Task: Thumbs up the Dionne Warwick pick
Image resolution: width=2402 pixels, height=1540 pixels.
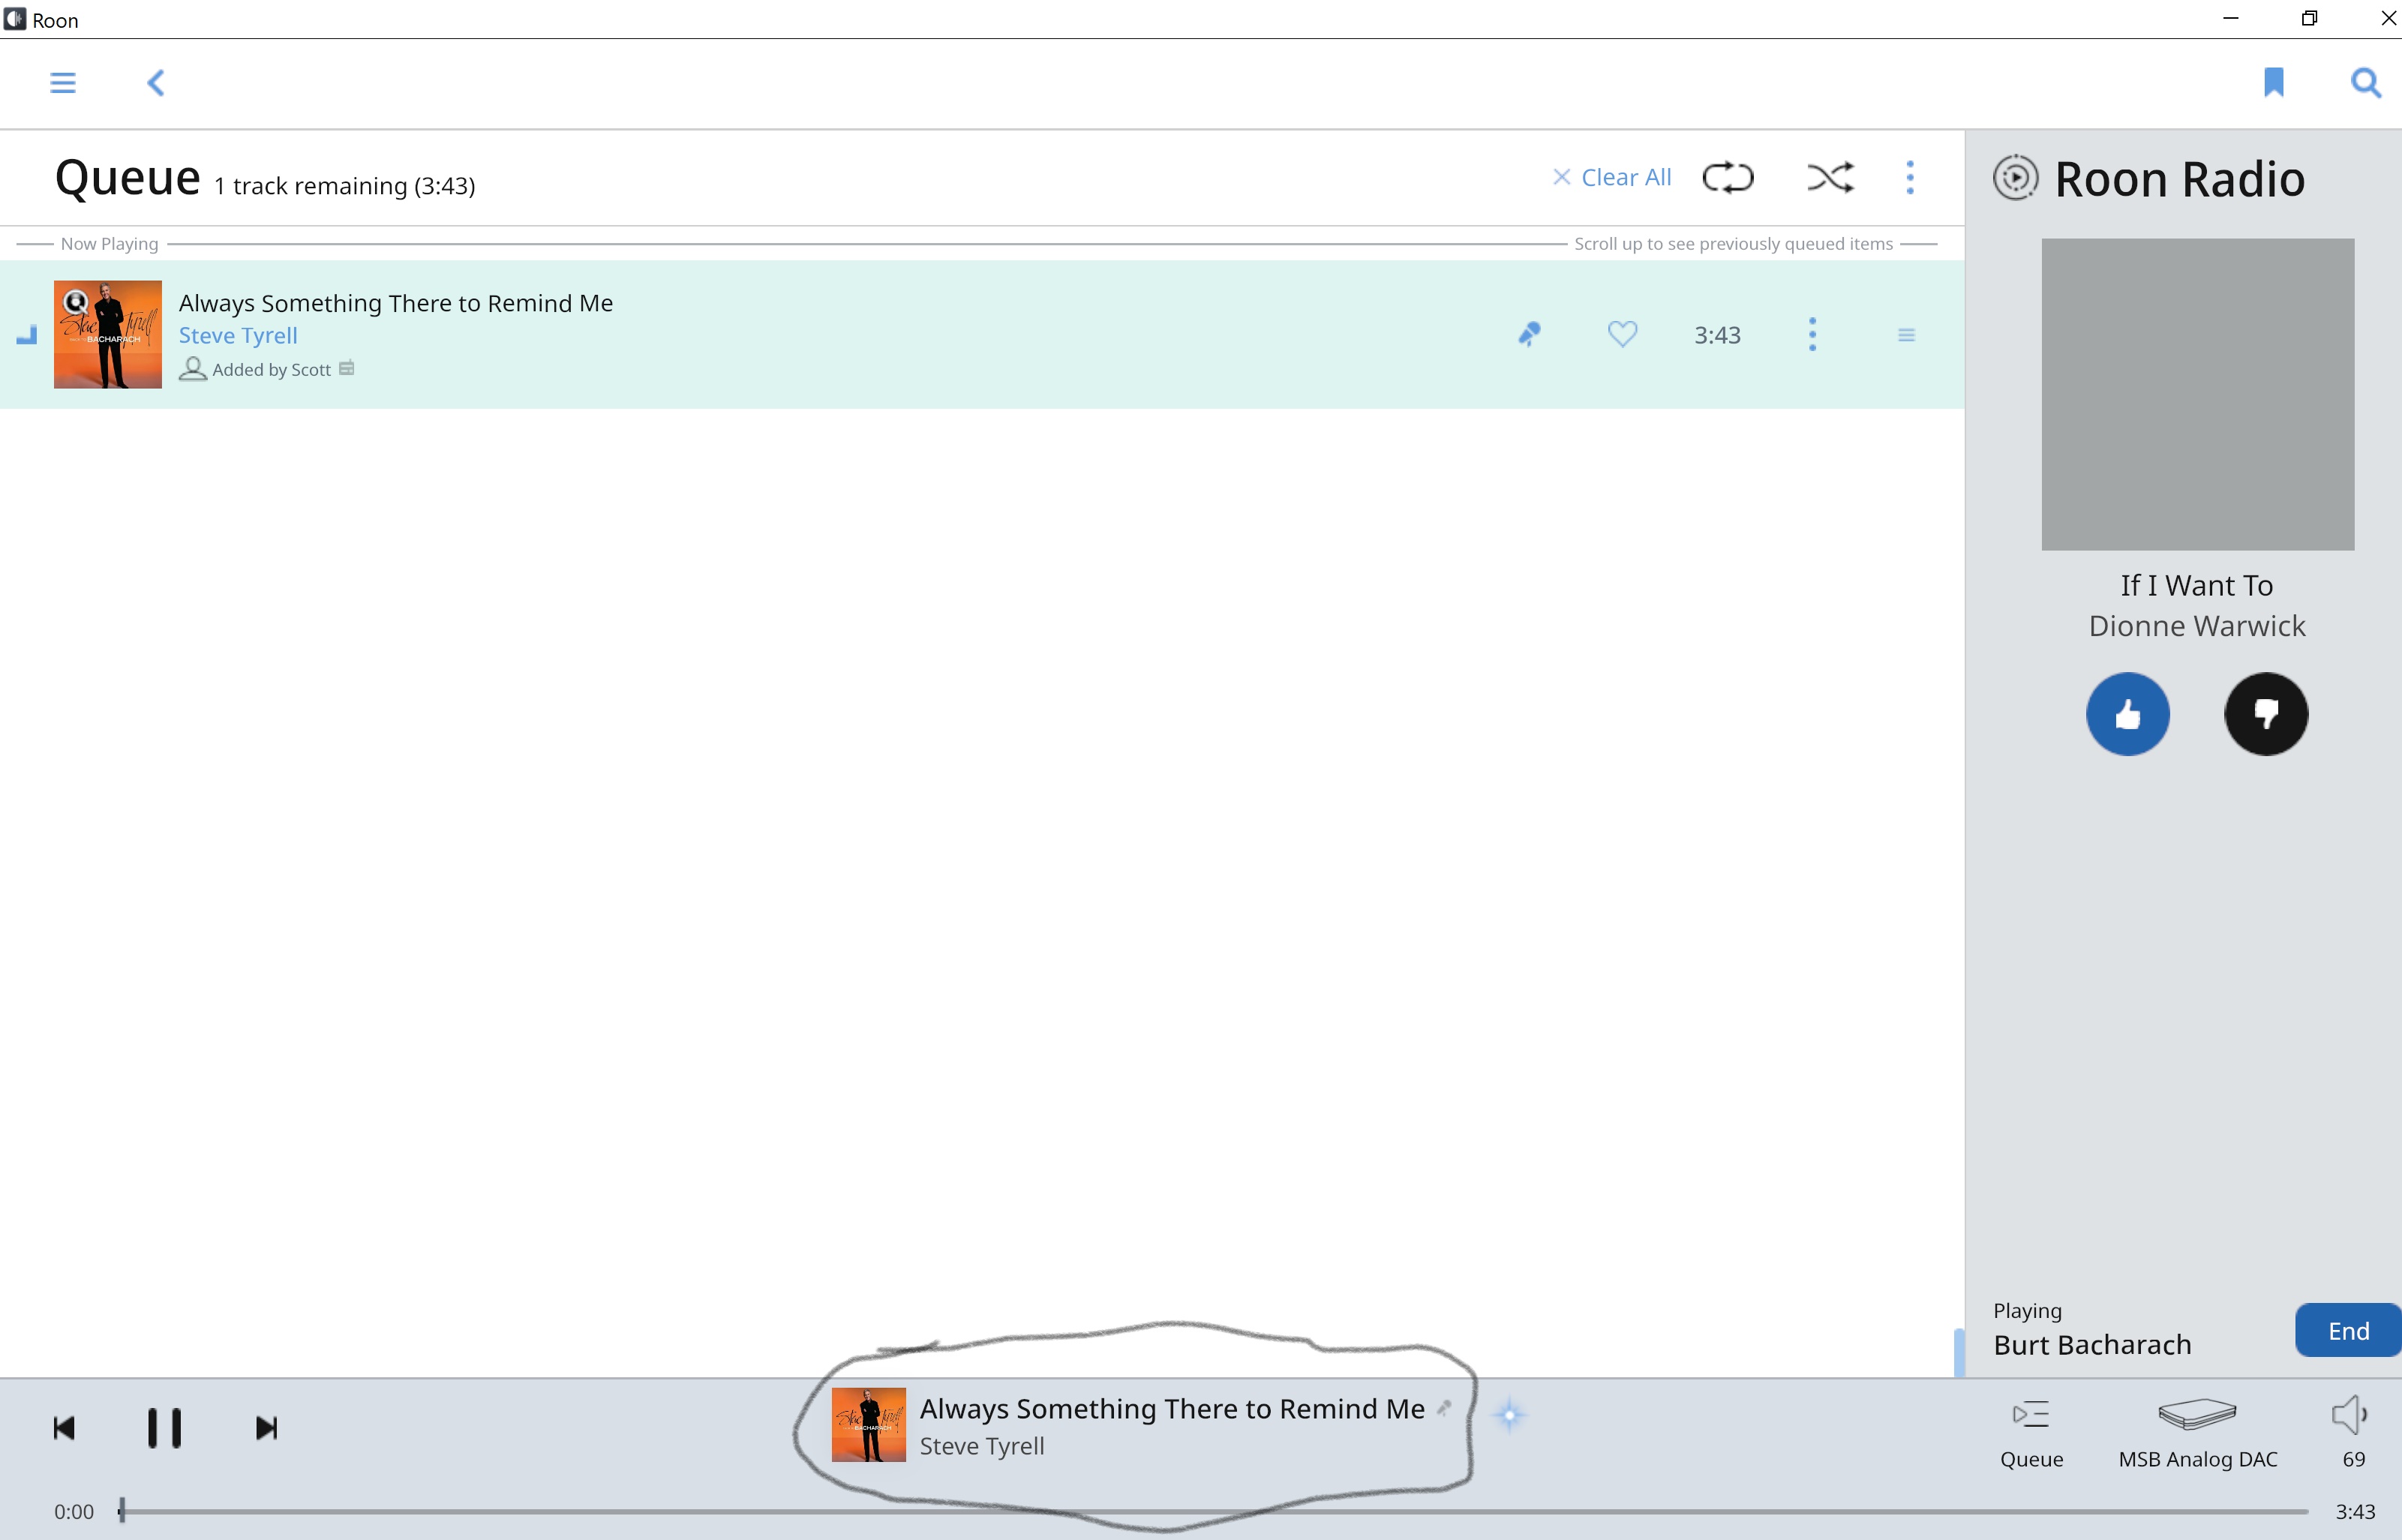Action: pos(2127,714)
